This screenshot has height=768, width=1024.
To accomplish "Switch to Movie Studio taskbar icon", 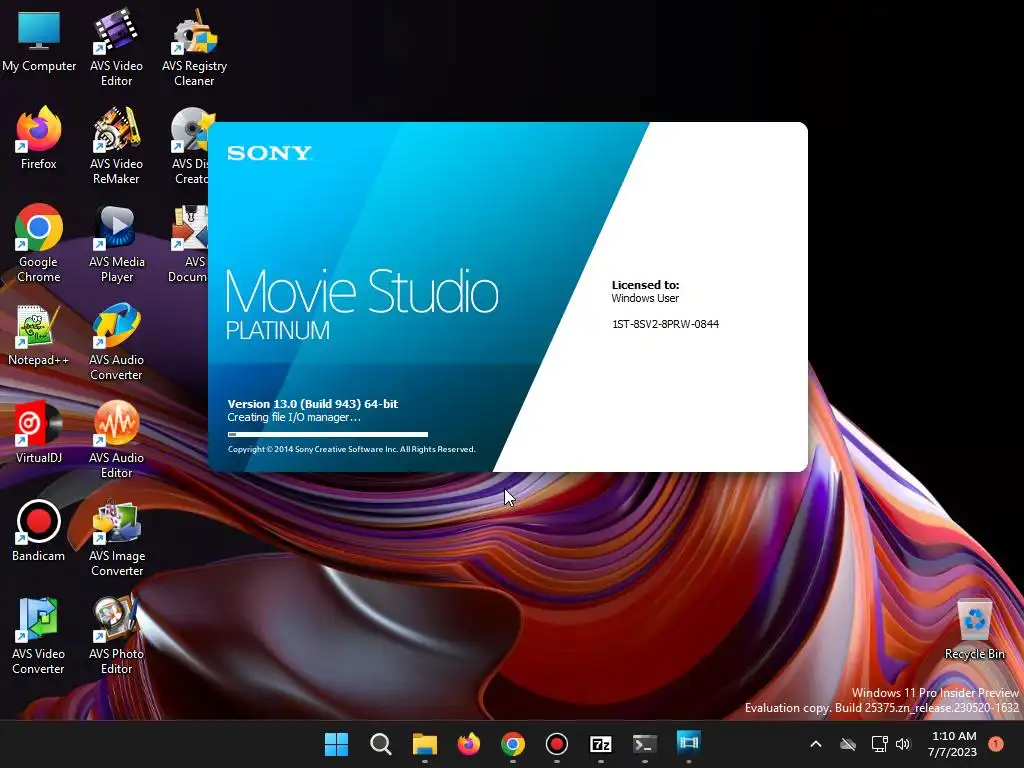I will [x=688, y=743].
